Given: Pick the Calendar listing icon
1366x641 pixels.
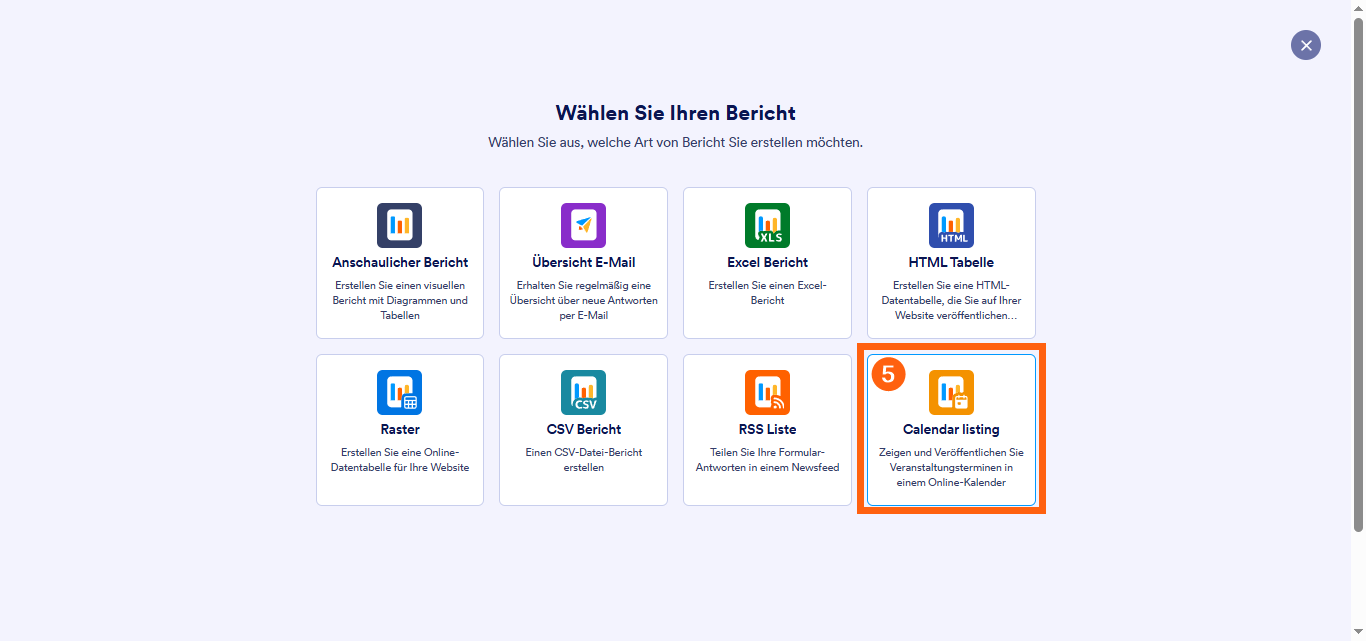Looking at the screenshot, I should [x=951, y=392].
